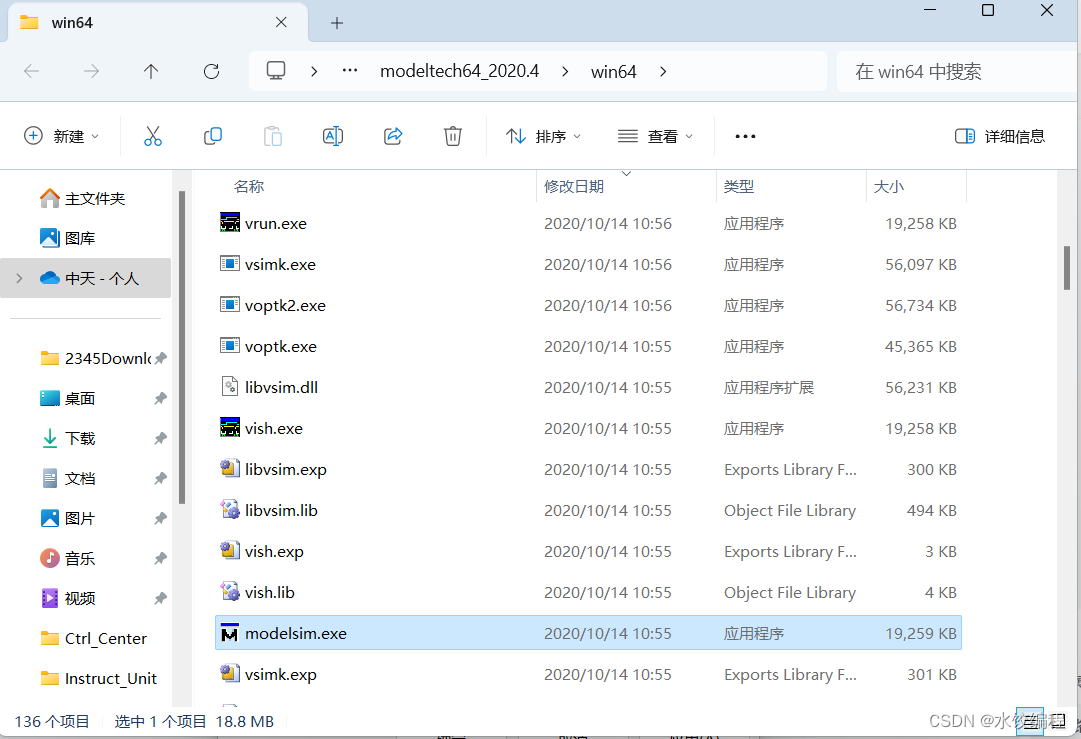Open 视频 in navigation pane

68,598
